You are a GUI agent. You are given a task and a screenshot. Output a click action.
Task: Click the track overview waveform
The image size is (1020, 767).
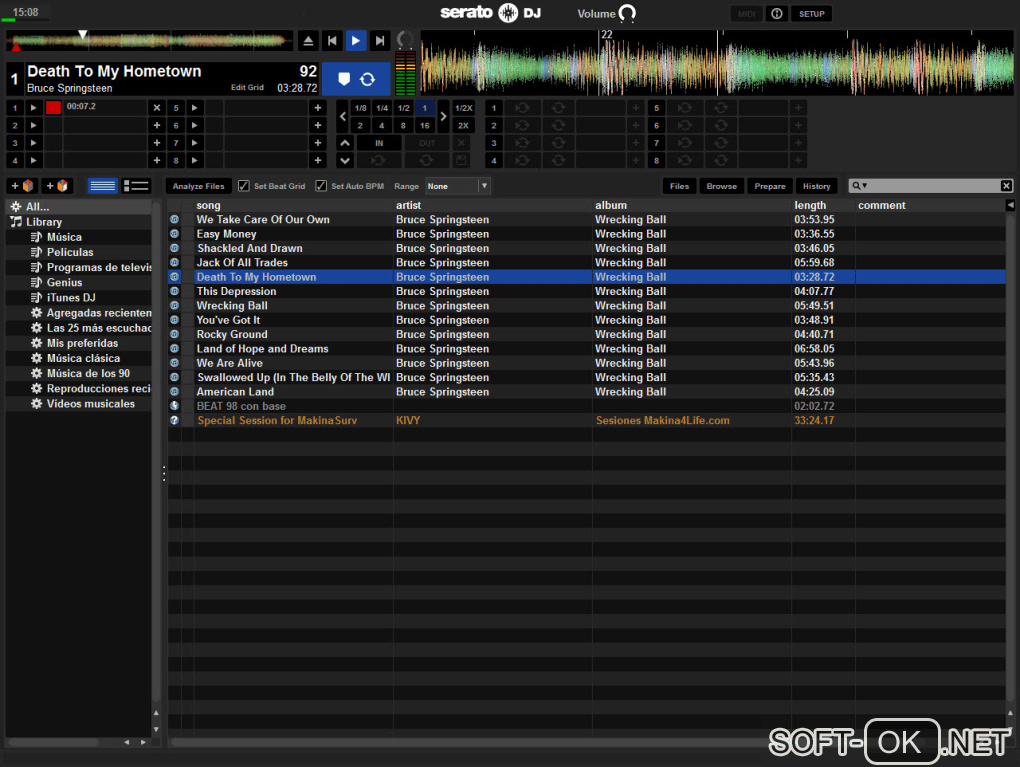click(150, 41)
